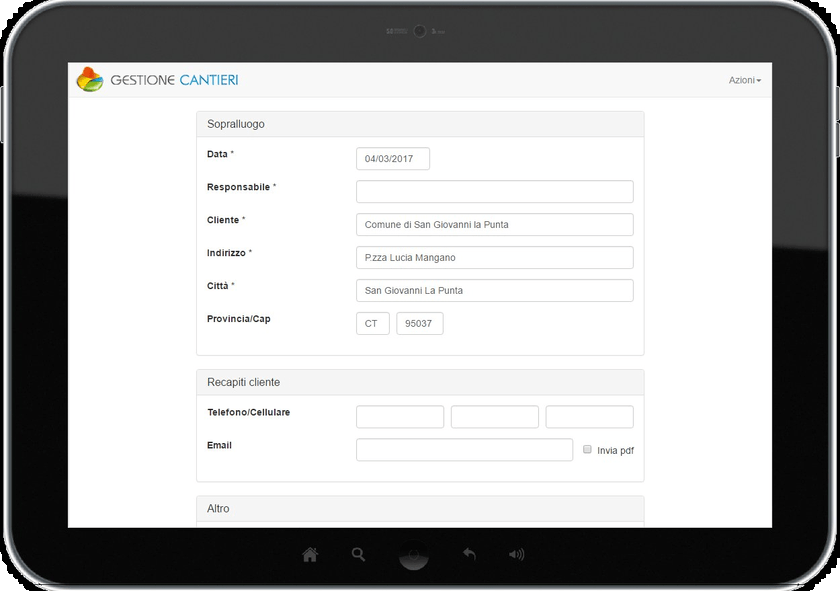Click the Gestione Cantieri brand title
Viewport: 840px width, 591px height.
click(x=175, y=80)
